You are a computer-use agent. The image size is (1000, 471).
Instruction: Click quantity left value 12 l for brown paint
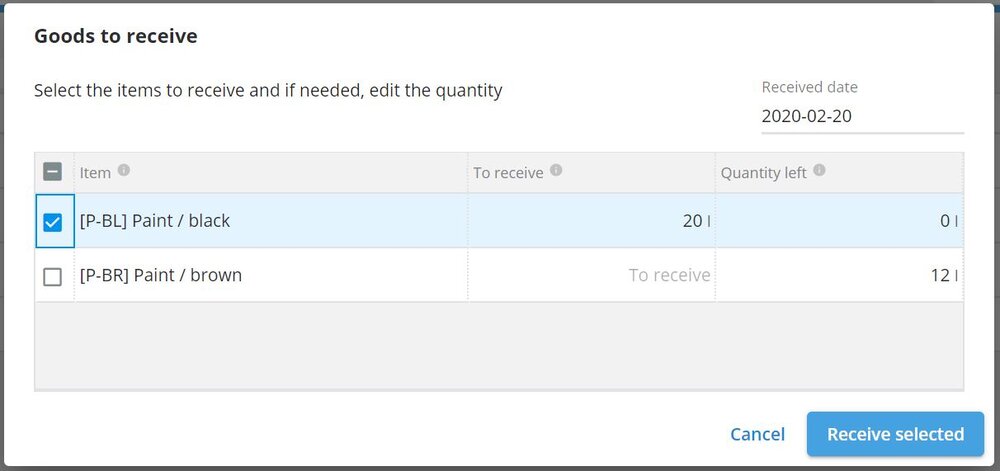tap(944, 275)
